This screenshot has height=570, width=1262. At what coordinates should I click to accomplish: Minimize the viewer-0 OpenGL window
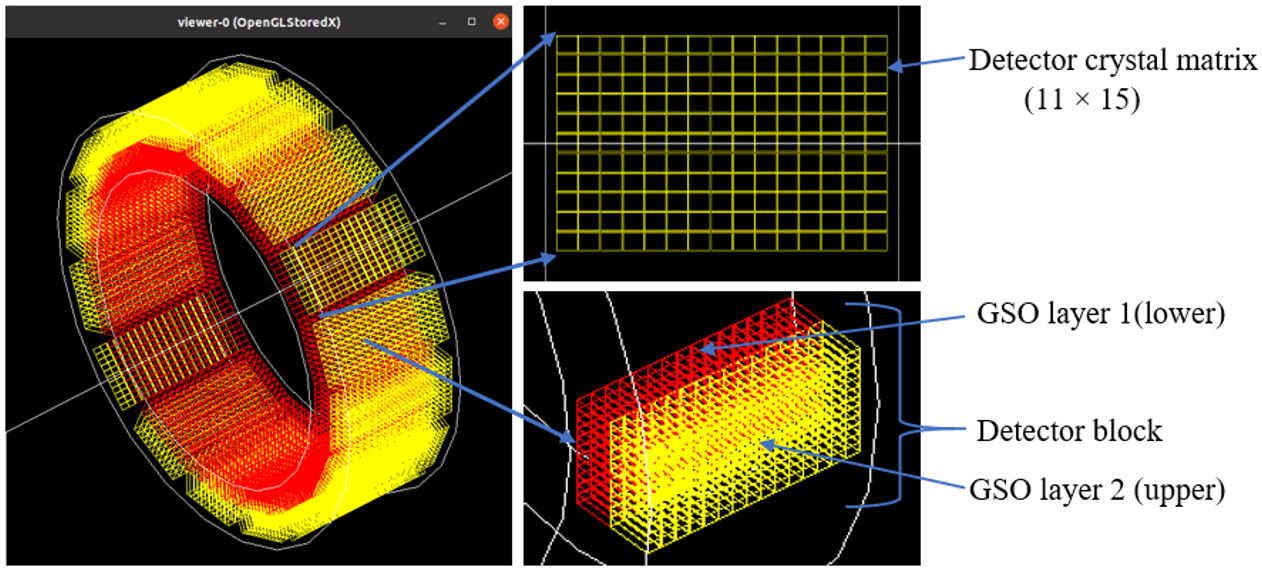(443, 21)
